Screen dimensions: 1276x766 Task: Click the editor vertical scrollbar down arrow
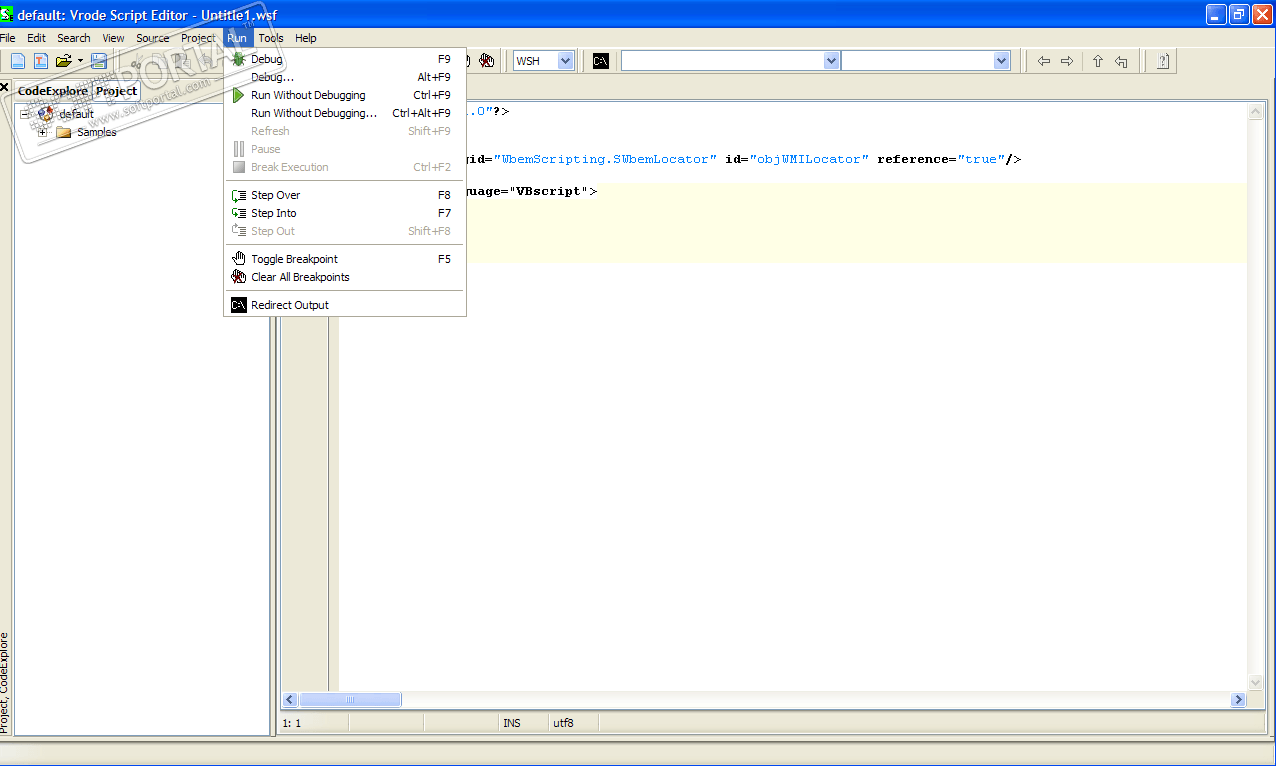(1256, 682)
